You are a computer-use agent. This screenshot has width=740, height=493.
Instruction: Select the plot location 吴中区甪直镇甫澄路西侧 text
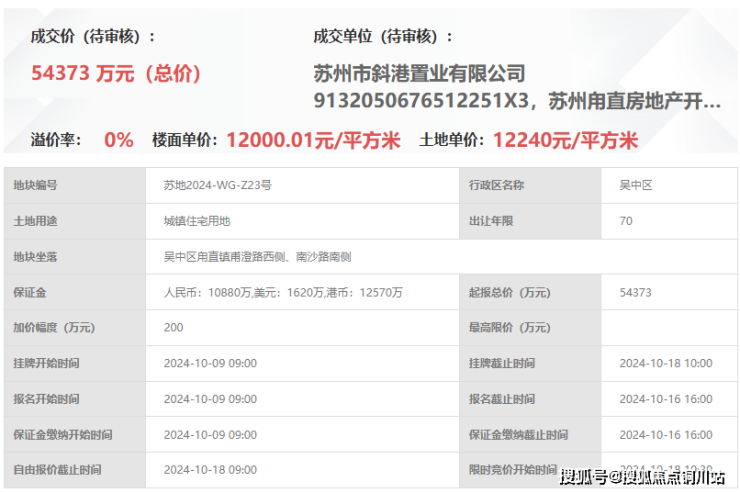[224, 257]
